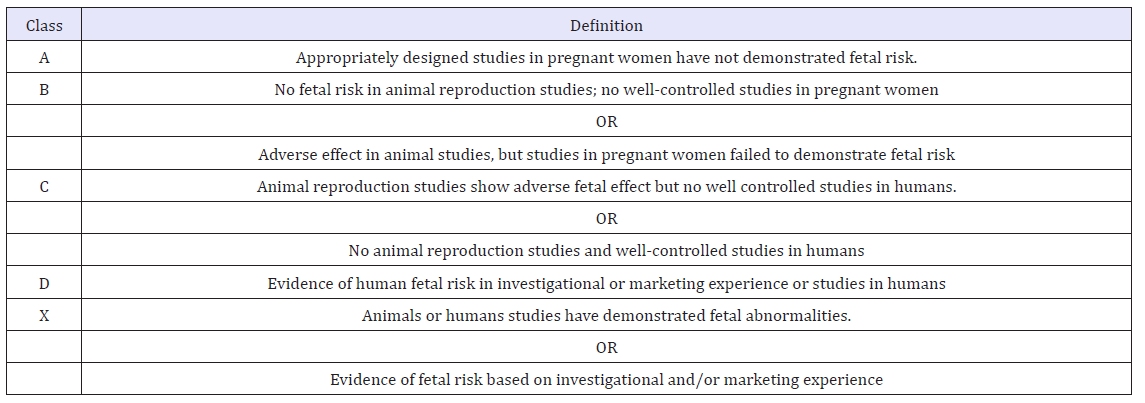The image size is (1145, 403).
Task: Click the Class D human fetal risk definition
Action: [606, 284]
